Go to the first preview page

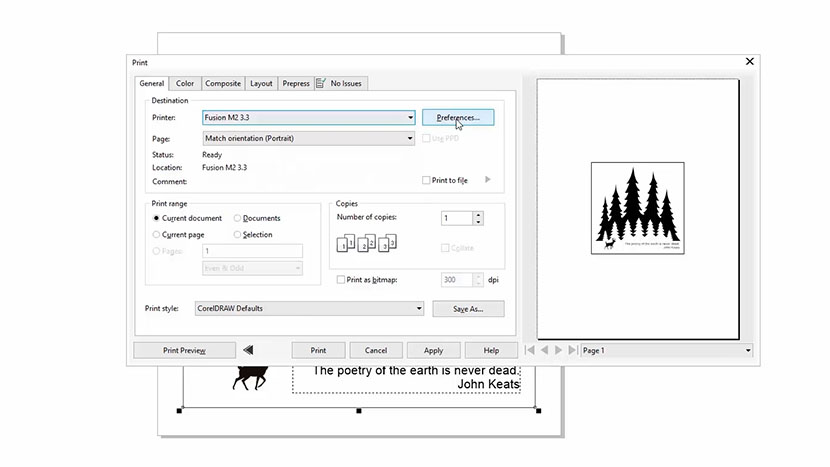531,350
